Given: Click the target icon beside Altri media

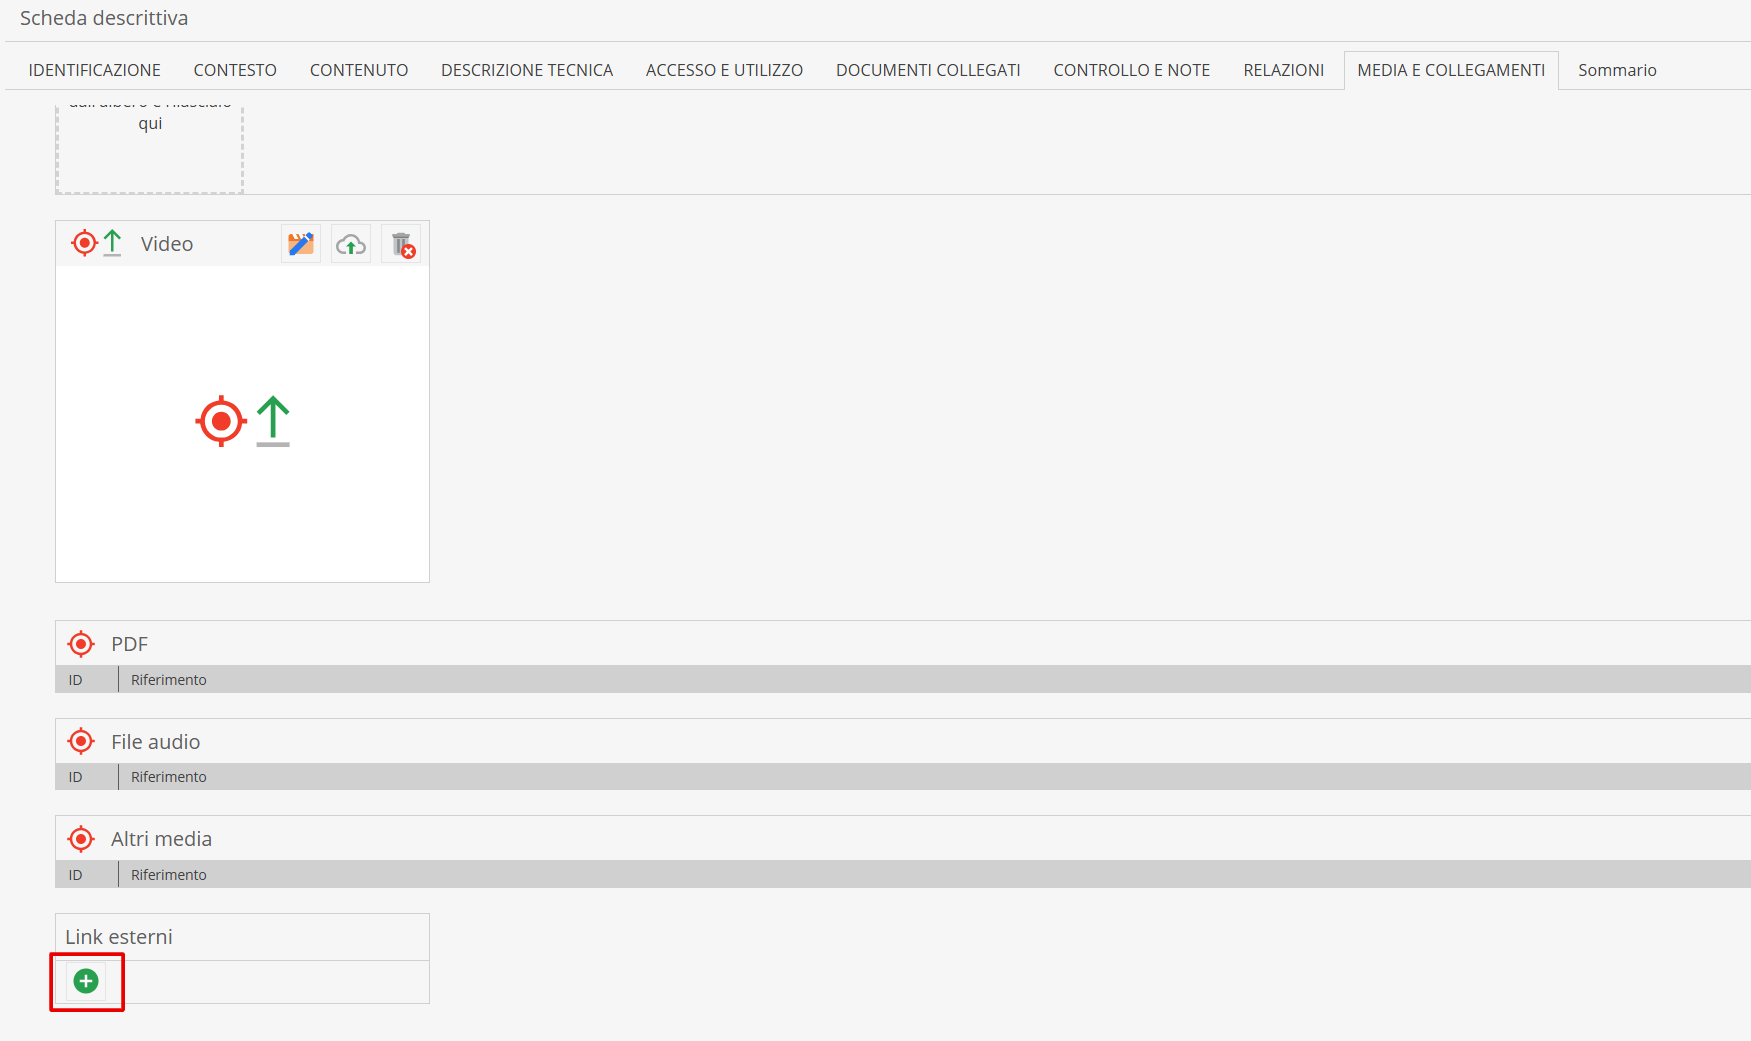Looking at the screenshot, I should click(x=81, y=839).
